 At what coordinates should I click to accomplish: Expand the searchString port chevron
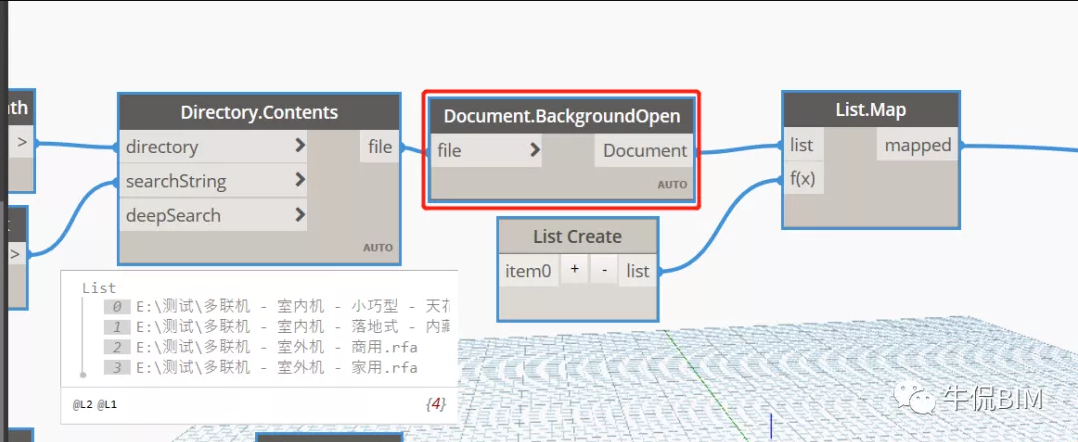tap(300, 180)
